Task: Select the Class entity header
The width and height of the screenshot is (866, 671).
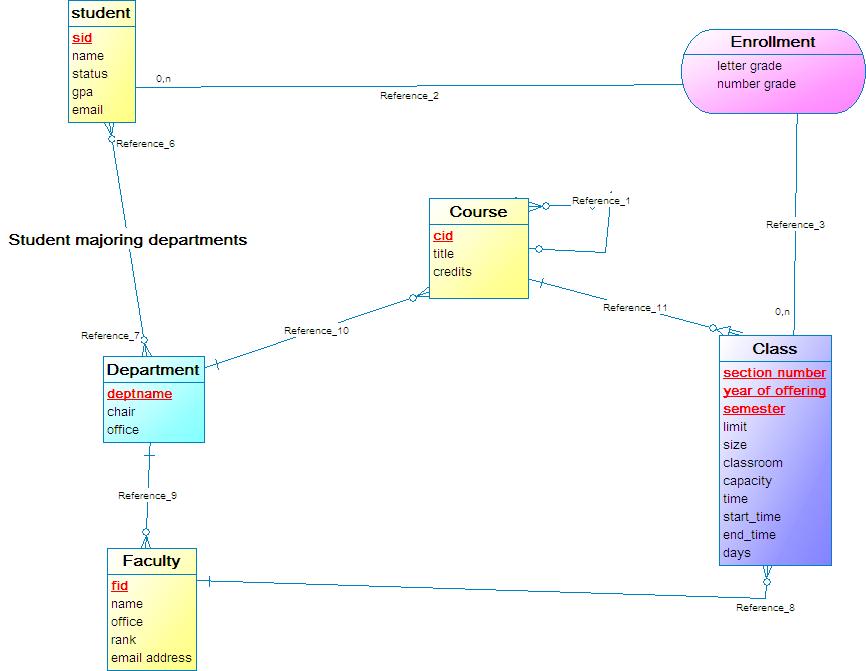Action: [x=774, y=349]
